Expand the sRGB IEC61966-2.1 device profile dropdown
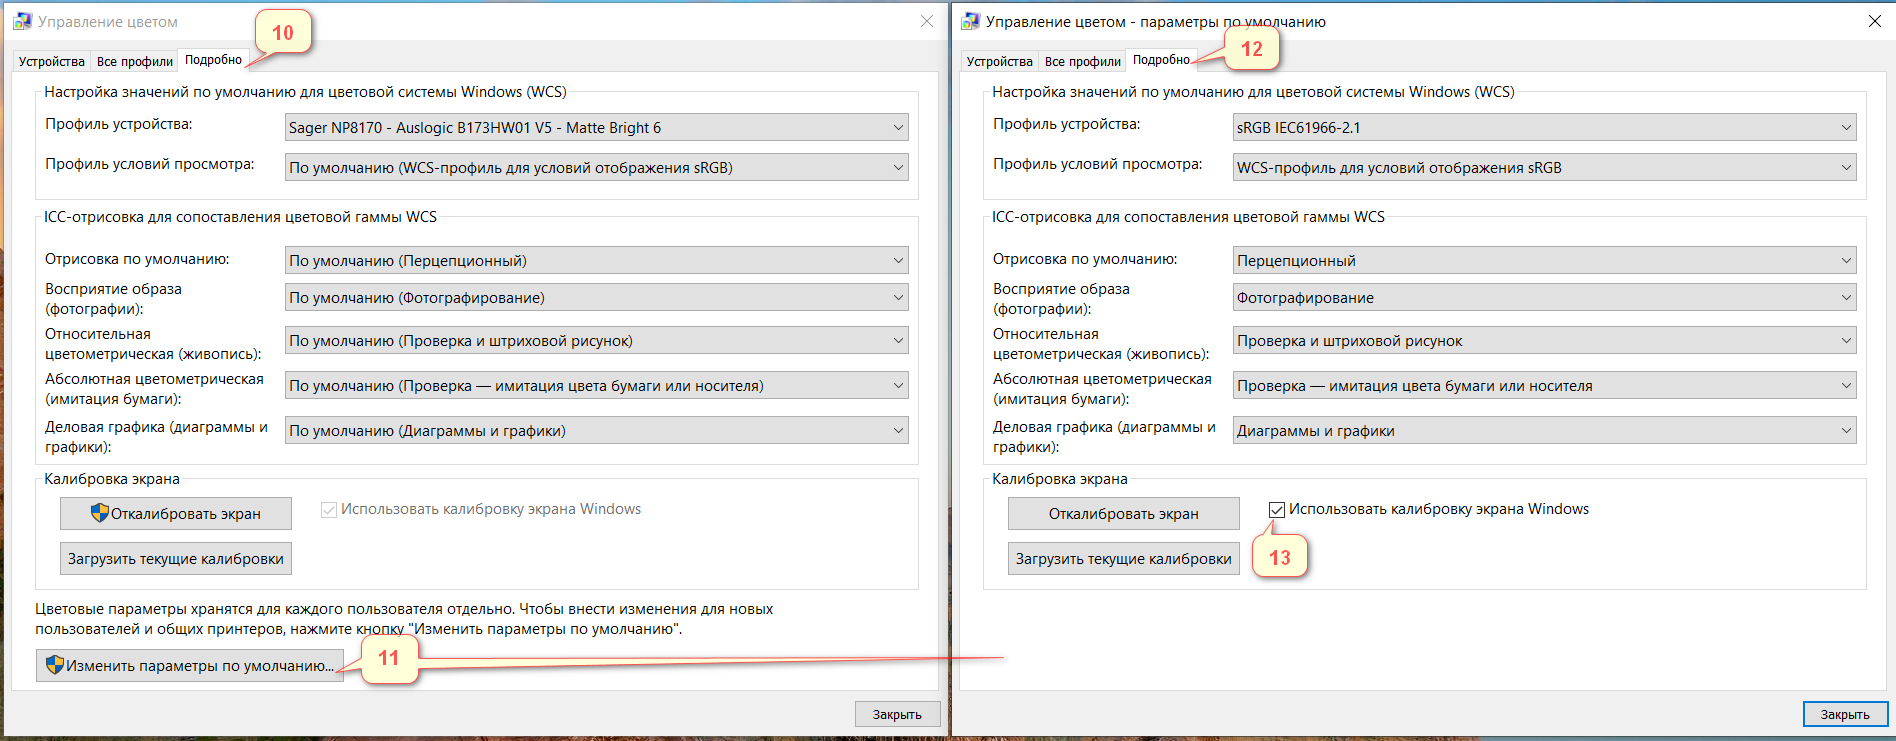 tap(1544, 127)
